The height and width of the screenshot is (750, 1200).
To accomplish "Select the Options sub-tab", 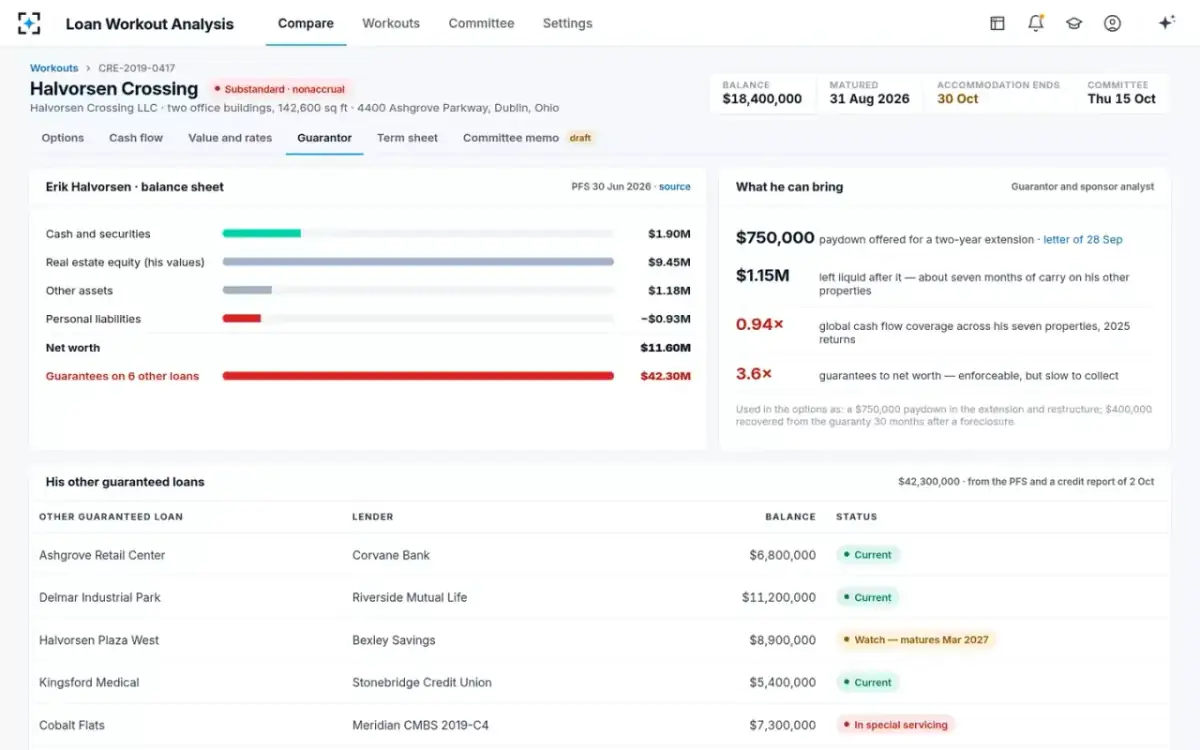I will (x=63, y=138).
